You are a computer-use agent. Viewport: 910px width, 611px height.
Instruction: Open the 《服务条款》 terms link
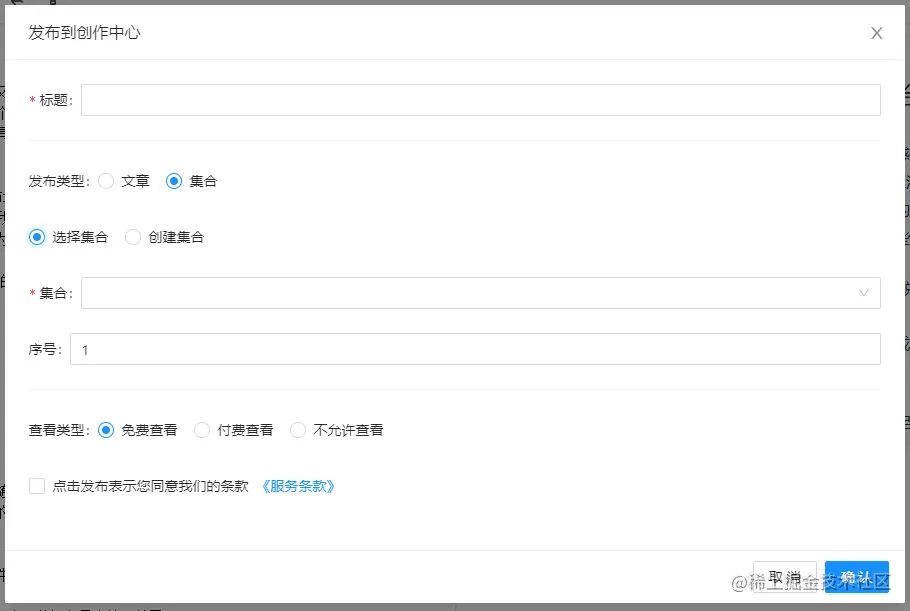tap(297, 485)
